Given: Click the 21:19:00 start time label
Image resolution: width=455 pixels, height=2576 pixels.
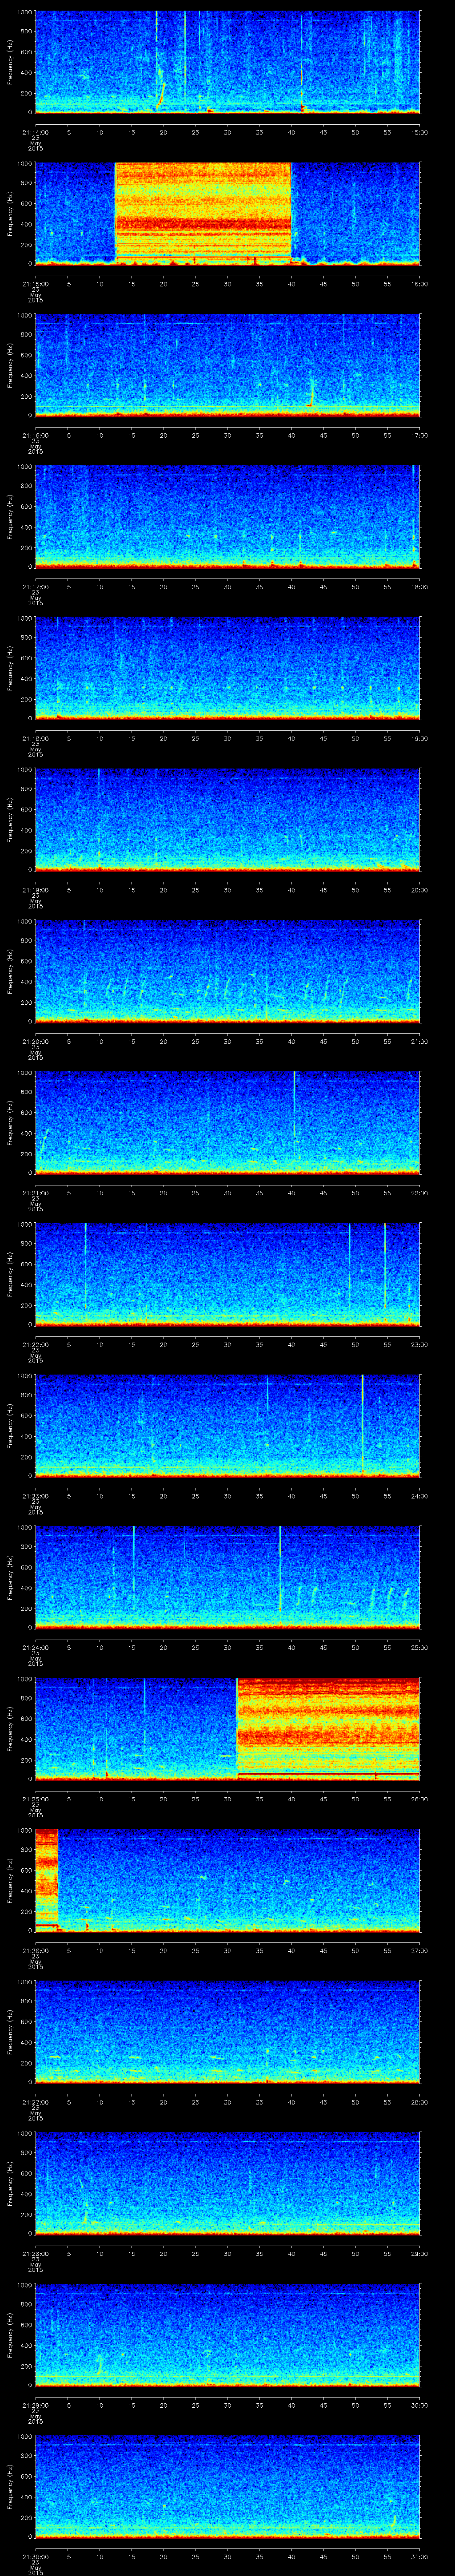Looking at the screenshot, I should point(35,890).
